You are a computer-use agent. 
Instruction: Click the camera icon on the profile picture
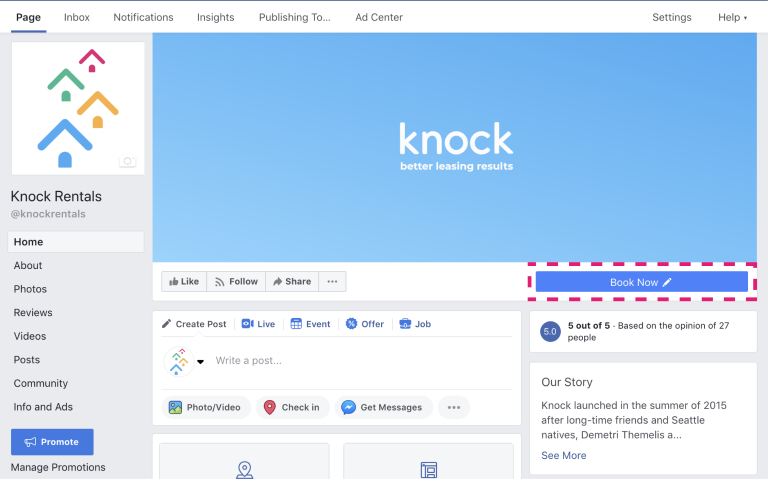127,161
